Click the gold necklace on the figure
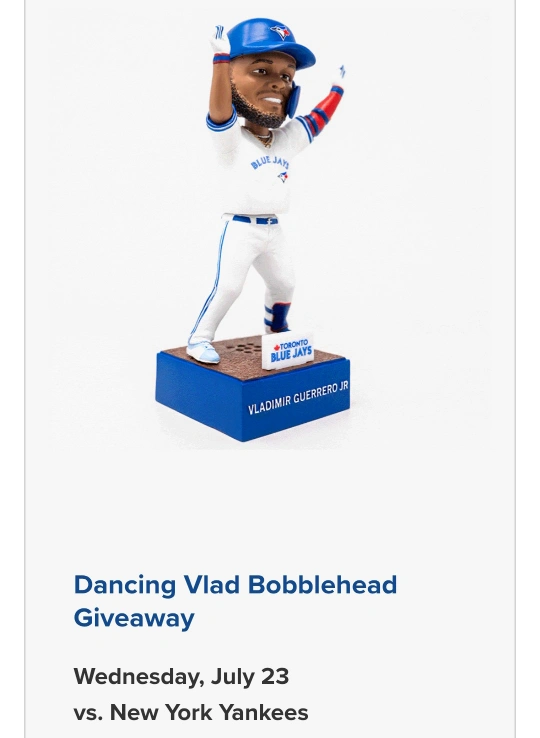The image size is (540, 738). (262, 136)
